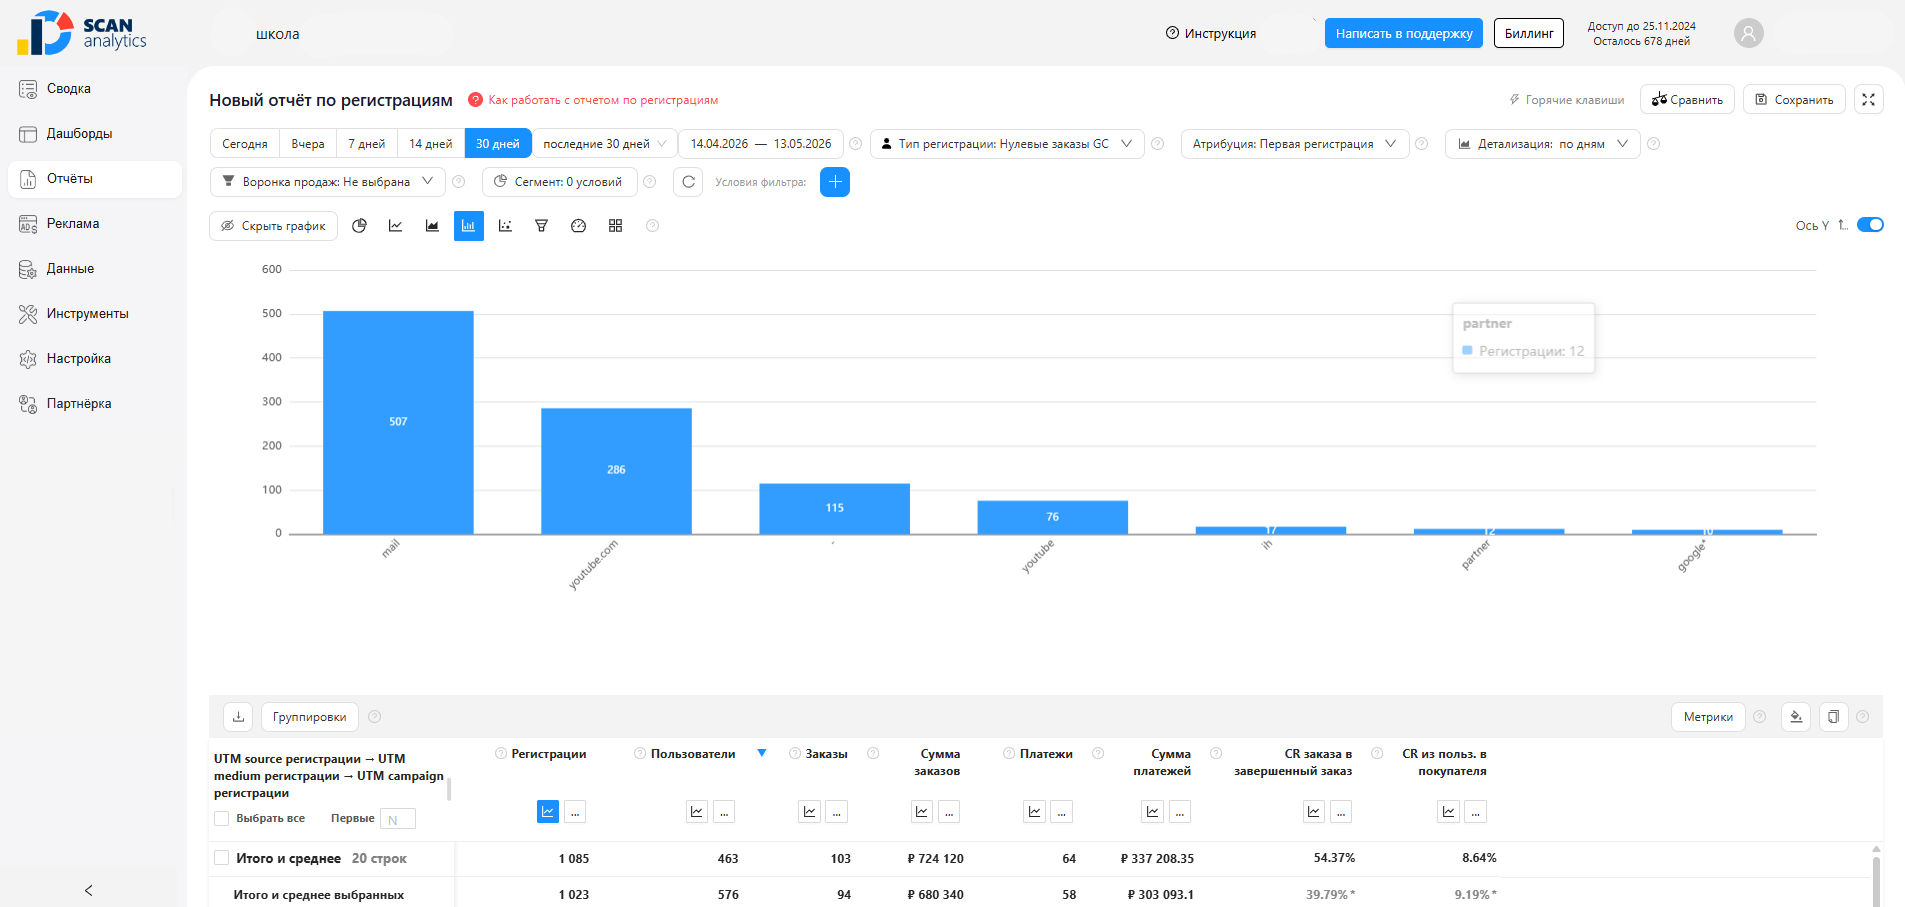The width and height of the screenshot is (1905, 907).
Task: Select the funnel chart icon
Action: 542,226
